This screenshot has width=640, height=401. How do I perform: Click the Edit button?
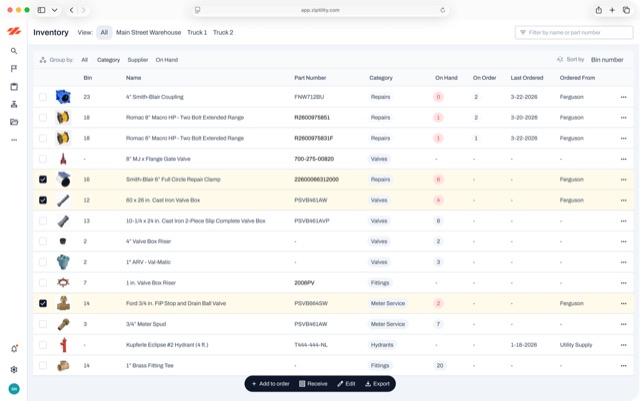point(346,384)
